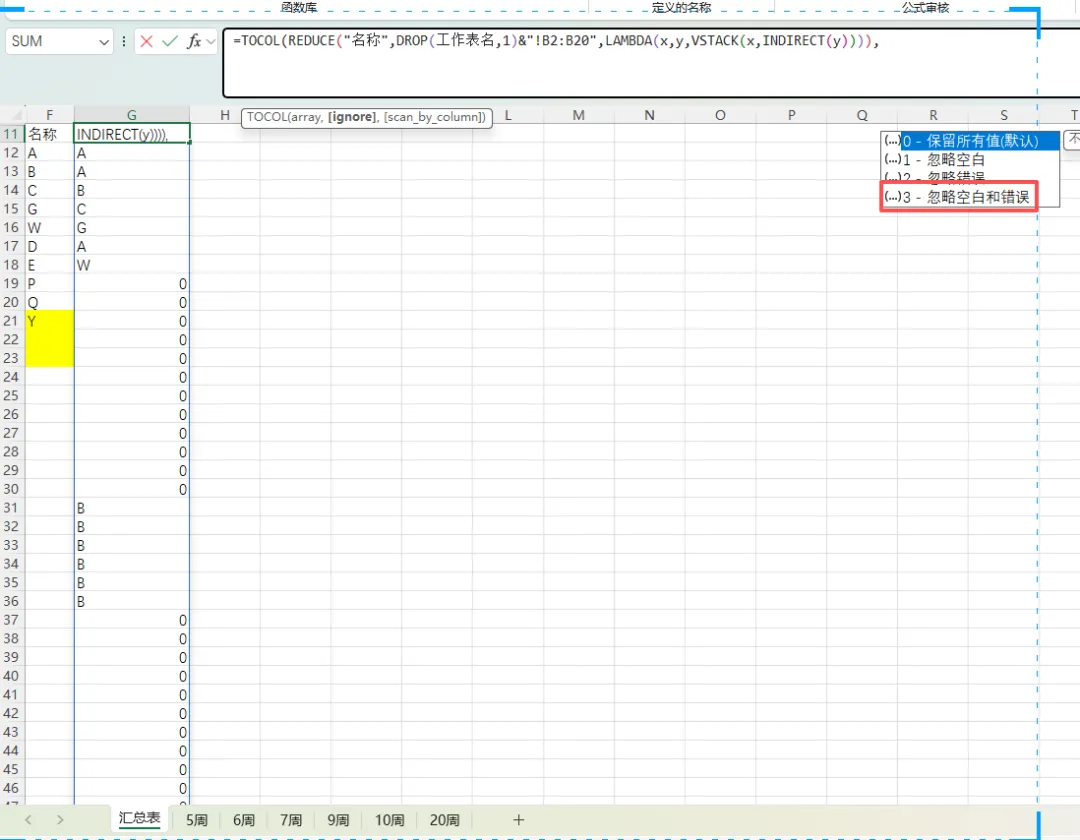Click cell G15 containing C
1080x840 pixels.
pos(132,209)
